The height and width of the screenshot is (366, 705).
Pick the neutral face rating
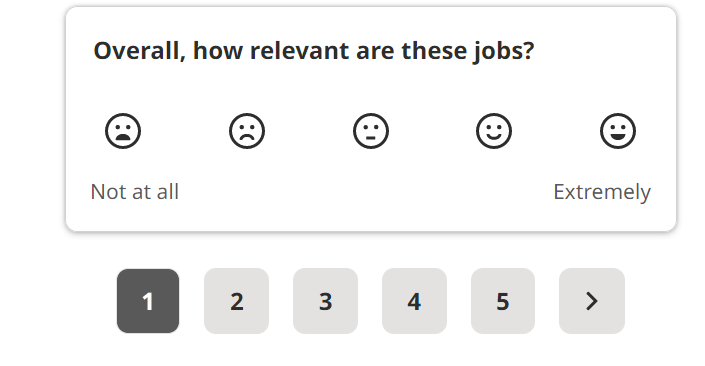(370, 131)
